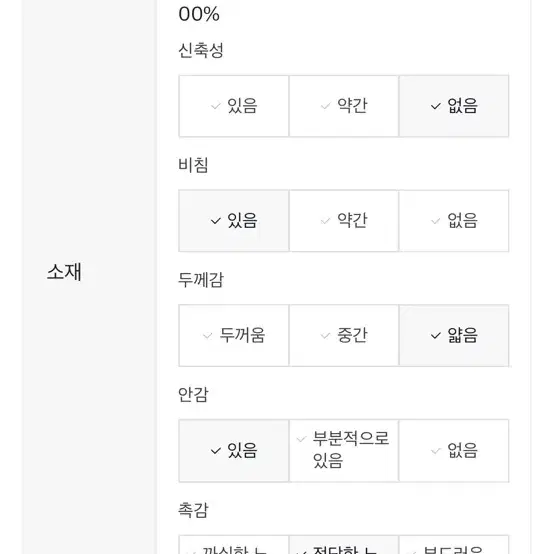Image resolution: width=554 pixels, height=554 pixels.
Task: Set 비침 to 없음
Action: [454, 221]
